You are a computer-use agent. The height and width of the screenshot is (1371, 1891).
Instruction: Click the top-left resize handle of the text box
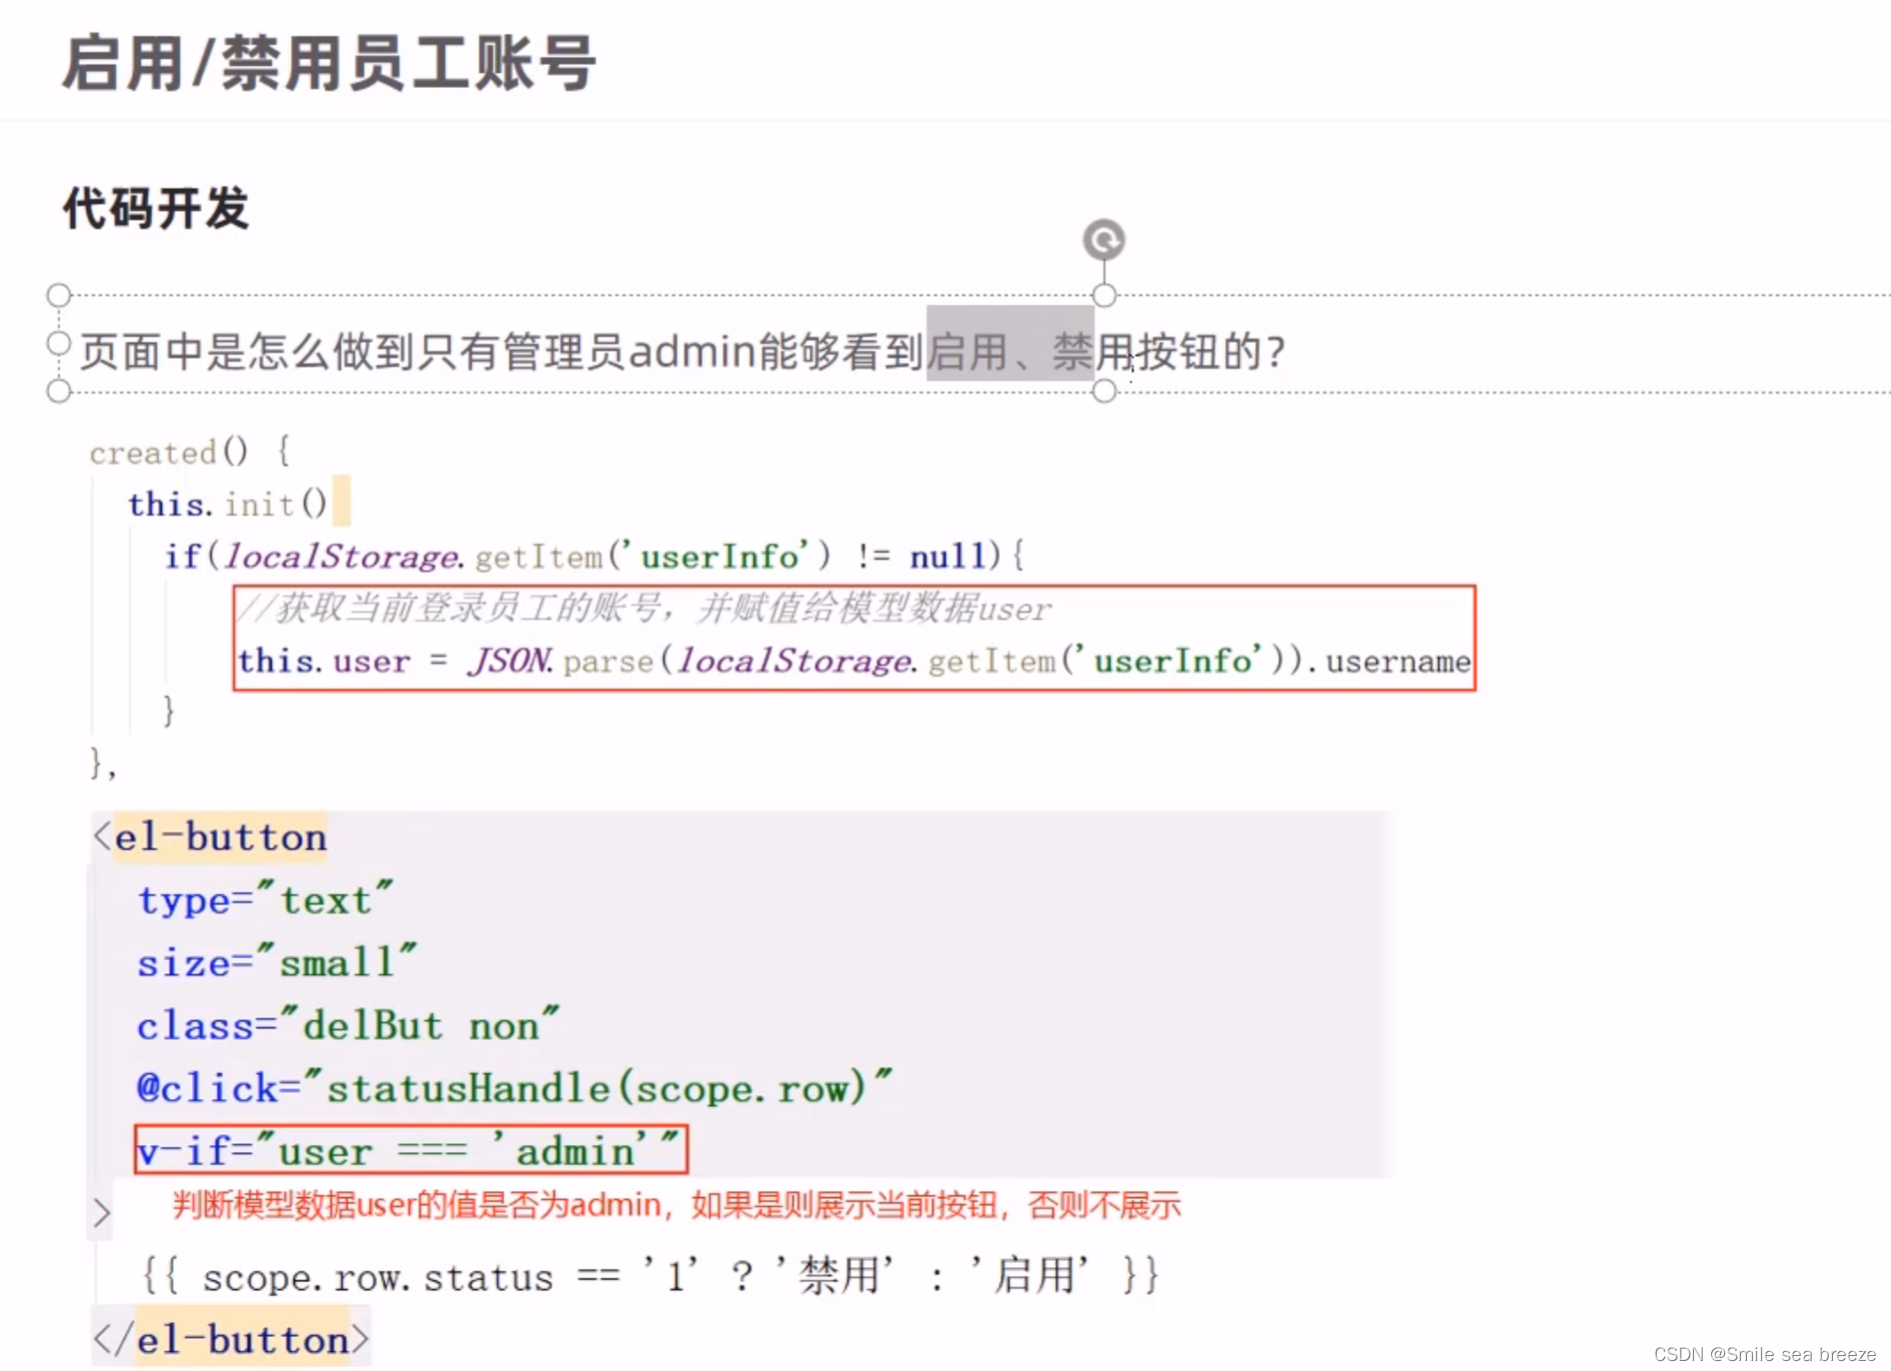tap(59, 295)
